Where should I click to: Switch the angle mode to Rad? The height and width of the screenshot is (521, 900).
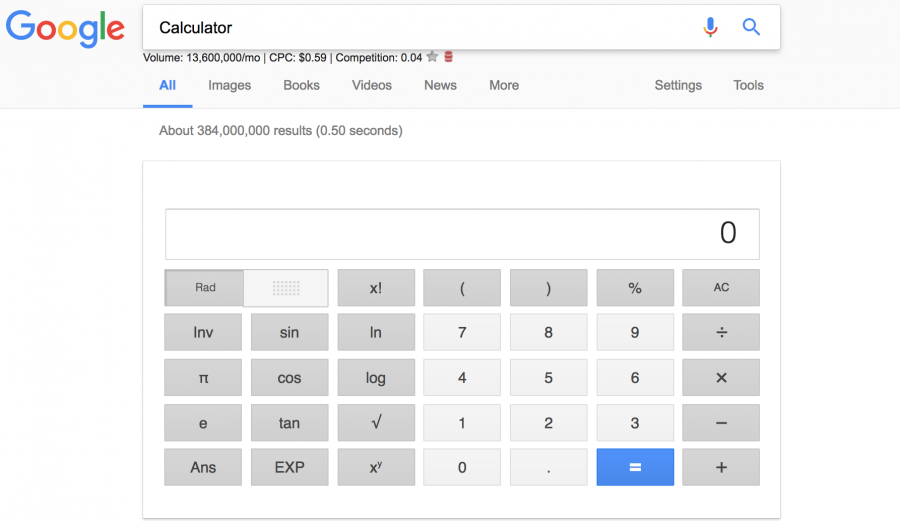(205, 288)
